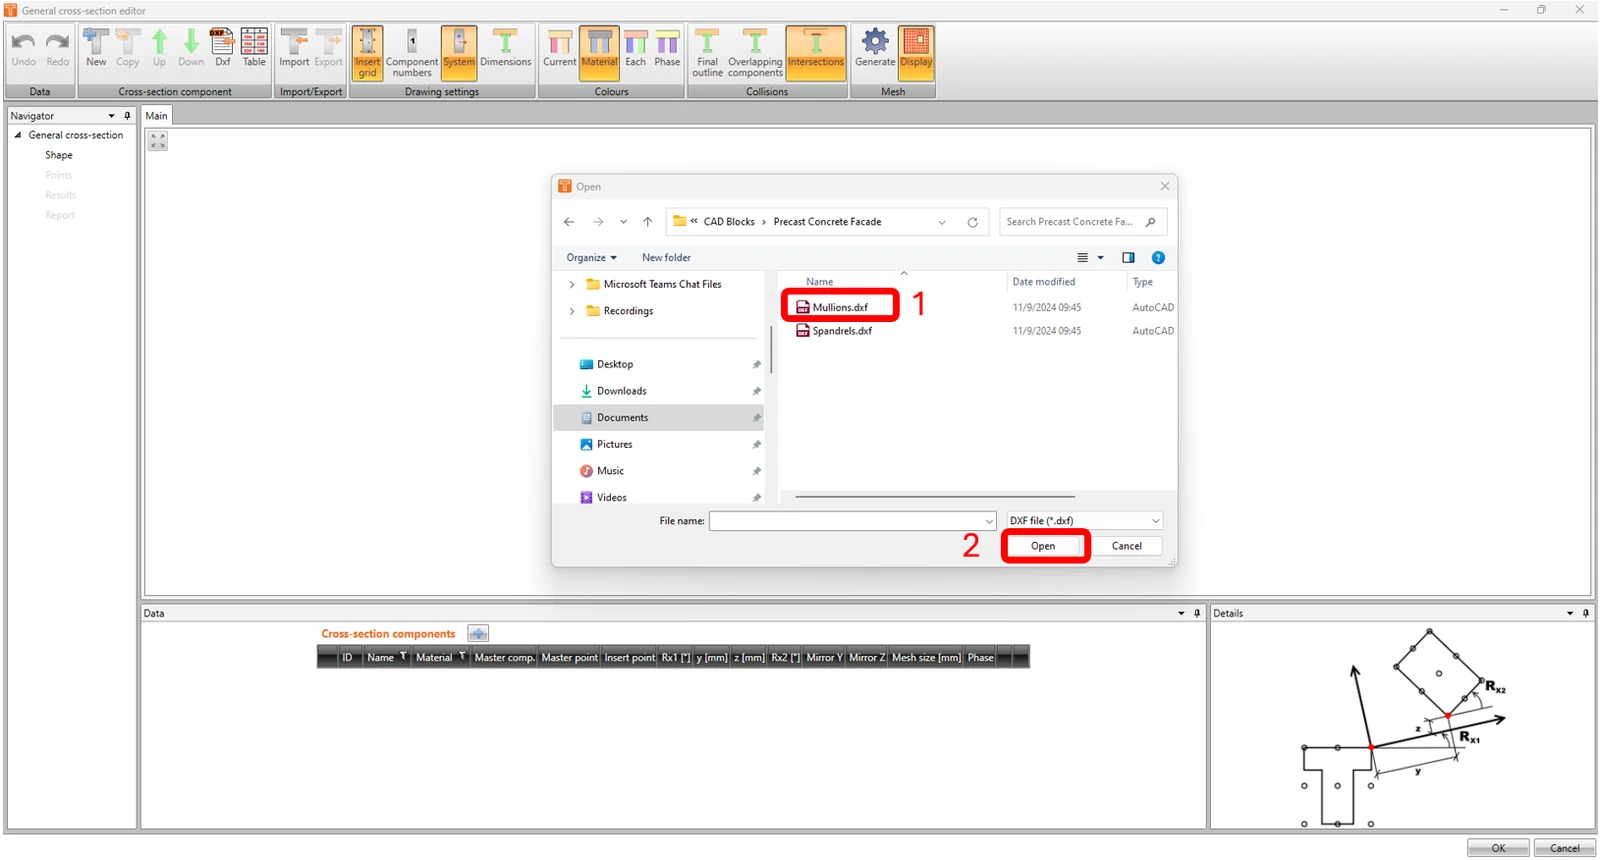Open the DXF file type dropdown
1600x860 pixels.
tap(1084, 521)
